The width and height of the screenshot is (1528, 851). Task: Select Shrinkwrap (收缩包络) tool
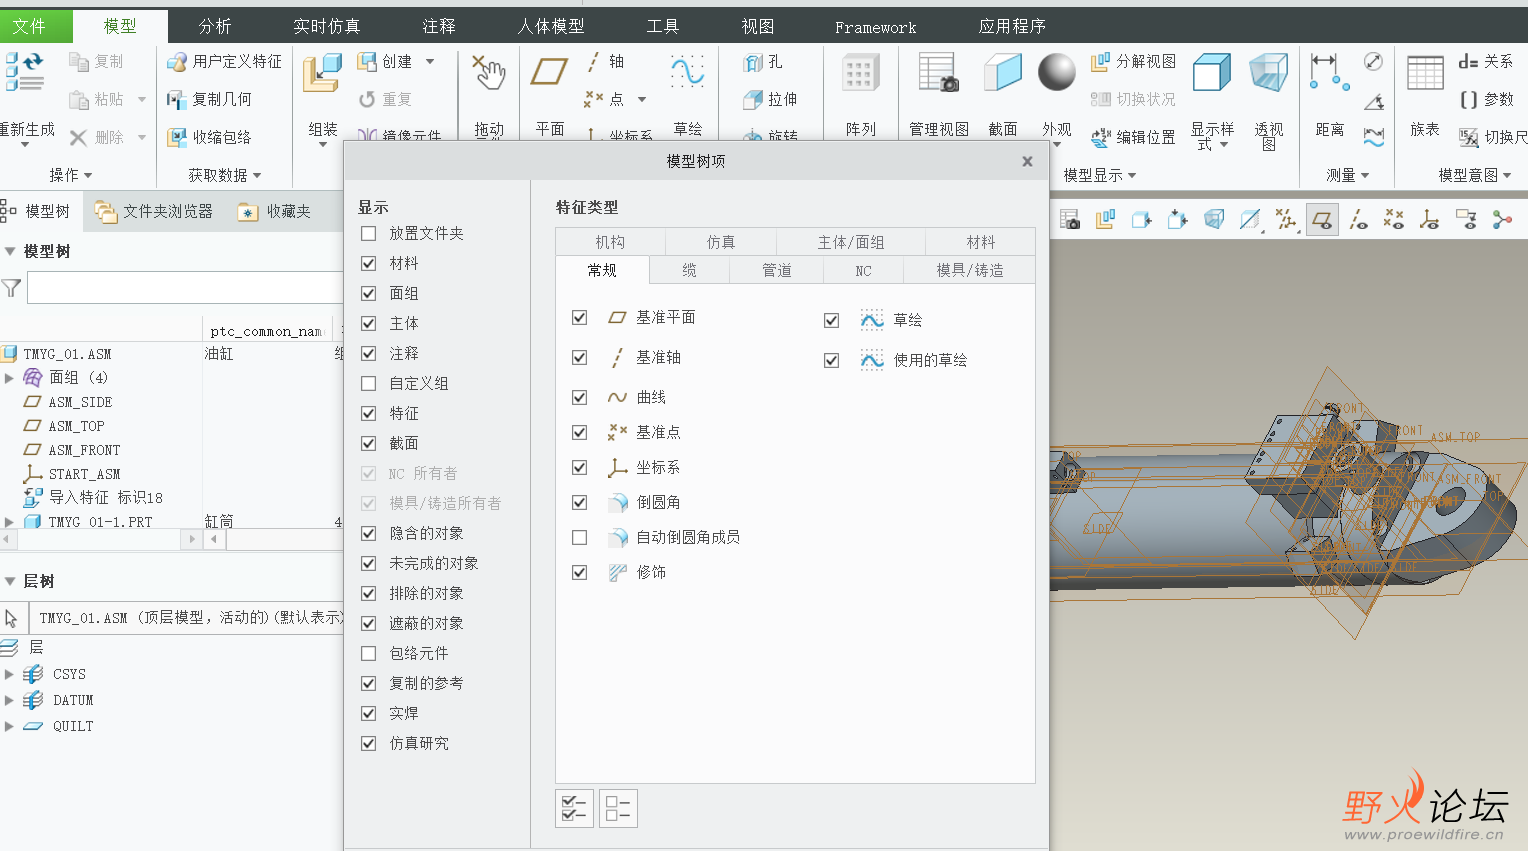209,137
